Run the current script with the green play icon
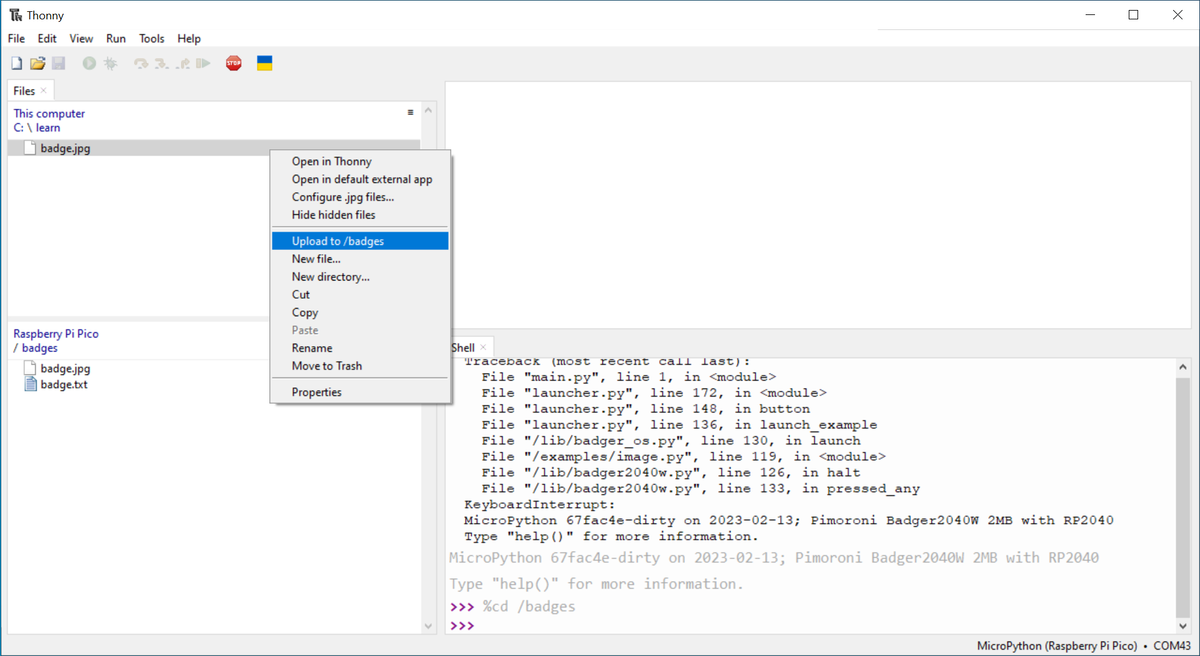1200x656 pixels. [89, 62]
